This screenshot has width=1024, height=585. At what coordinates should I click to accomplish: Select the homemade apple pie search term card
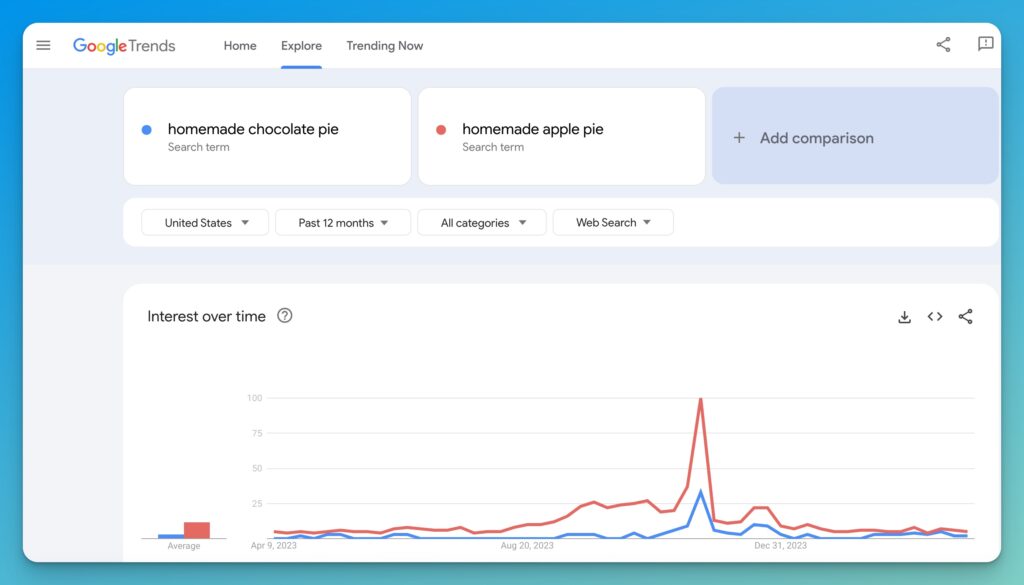(x=560, y=136)
